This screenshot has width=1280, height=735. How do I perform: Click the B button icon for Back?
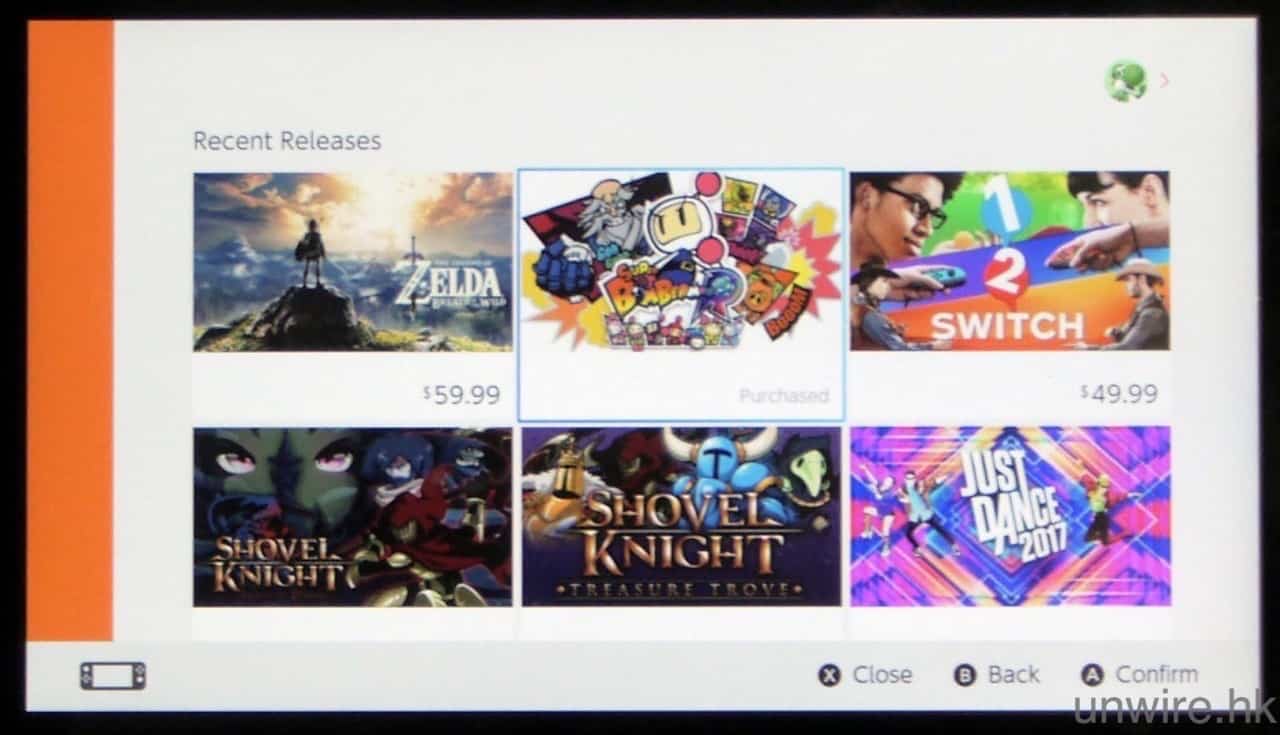(965, 676)
